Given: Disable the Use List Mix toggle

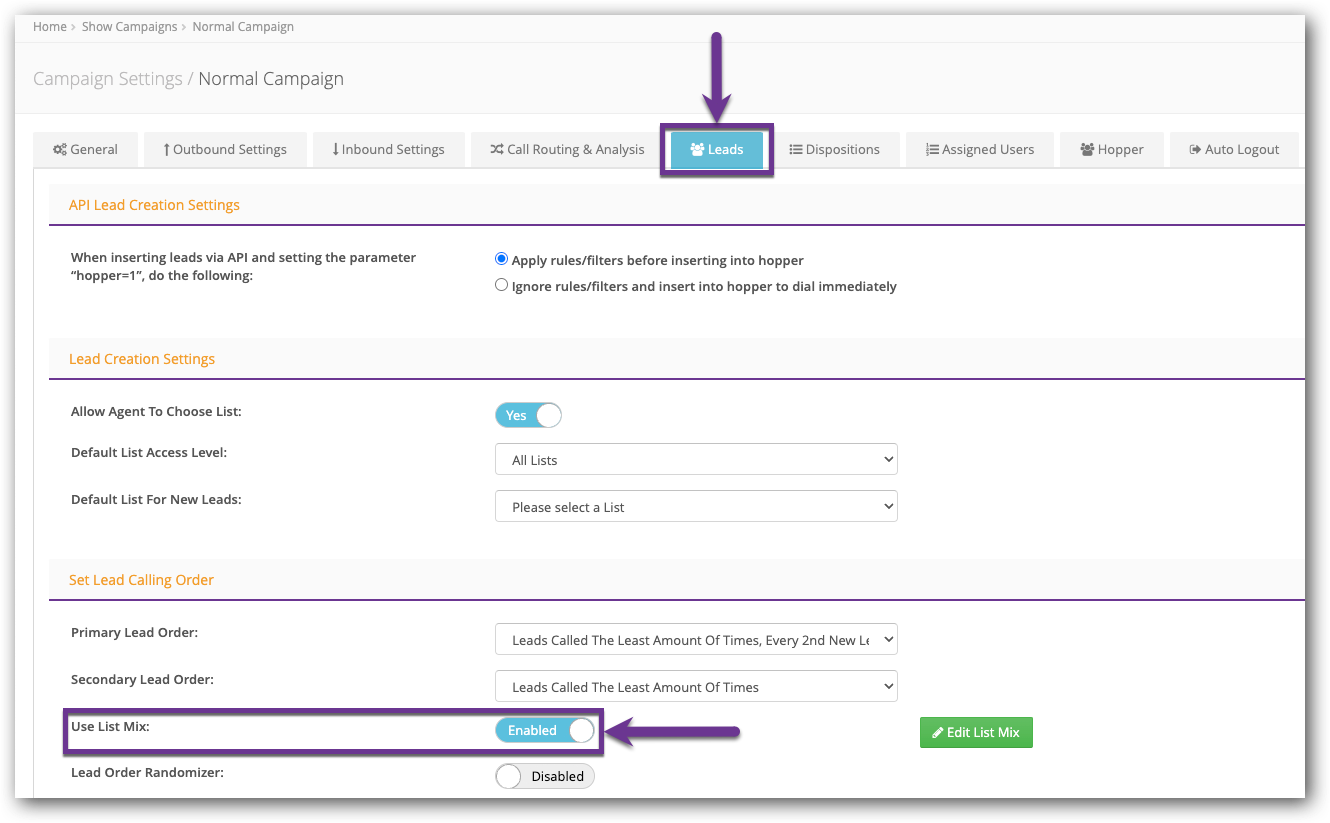Looking at the screenshot, I should (545, 731).
